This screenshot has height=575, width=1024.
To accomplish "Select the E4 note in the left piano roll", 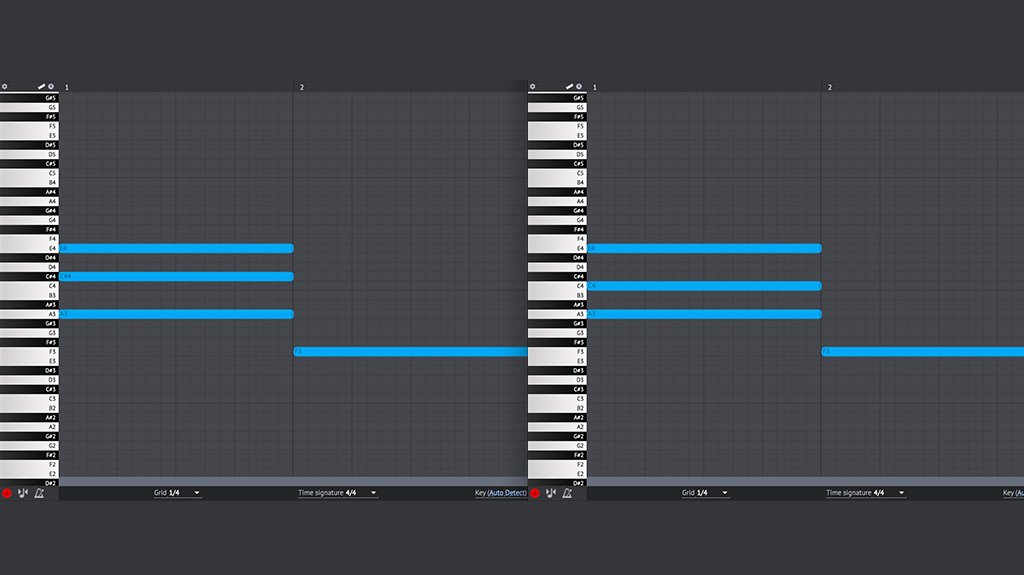I will coord(176,248).
